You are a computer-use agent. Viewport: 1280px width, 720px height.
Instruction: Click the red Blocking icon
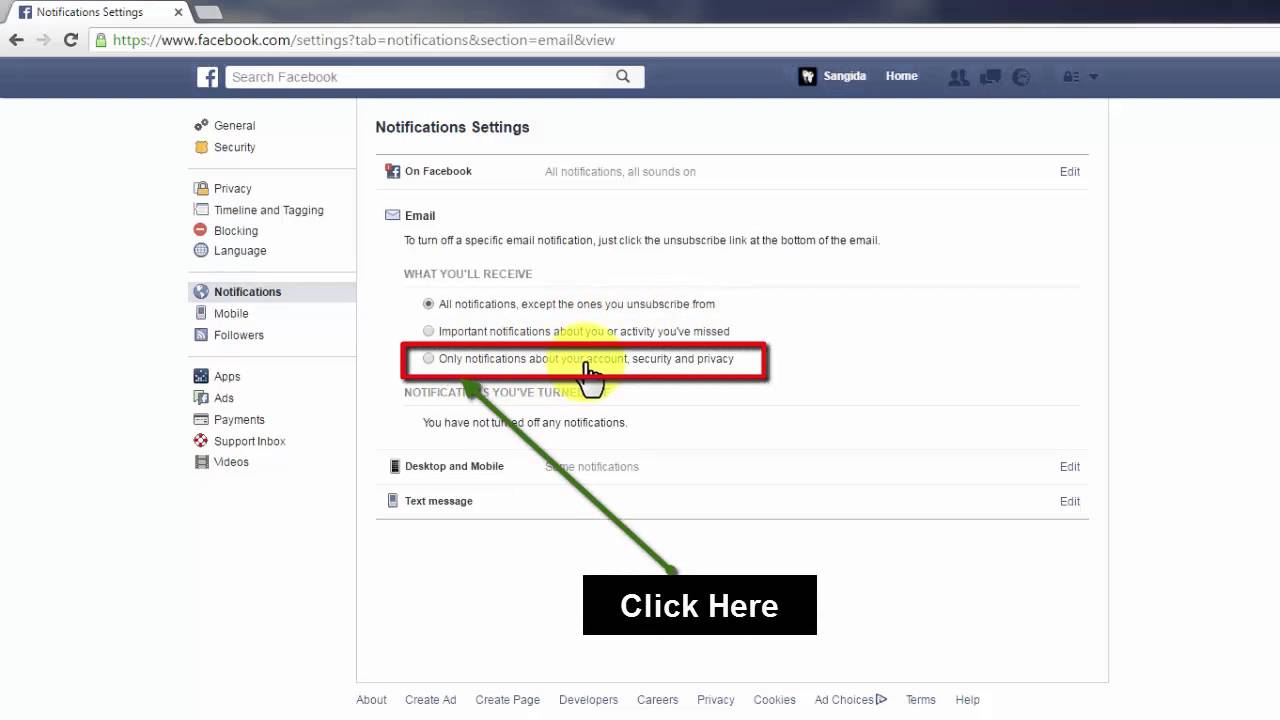click(x=201, y=230)
